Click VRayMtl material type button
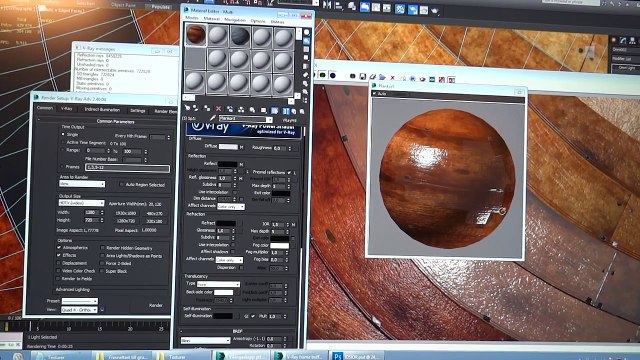Viewport: 640px width, 360px height. coord(289,120)
